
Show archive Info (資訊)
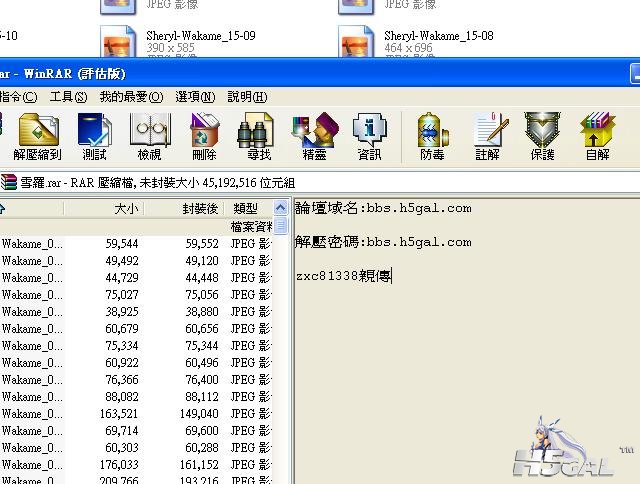coord(369,137)
